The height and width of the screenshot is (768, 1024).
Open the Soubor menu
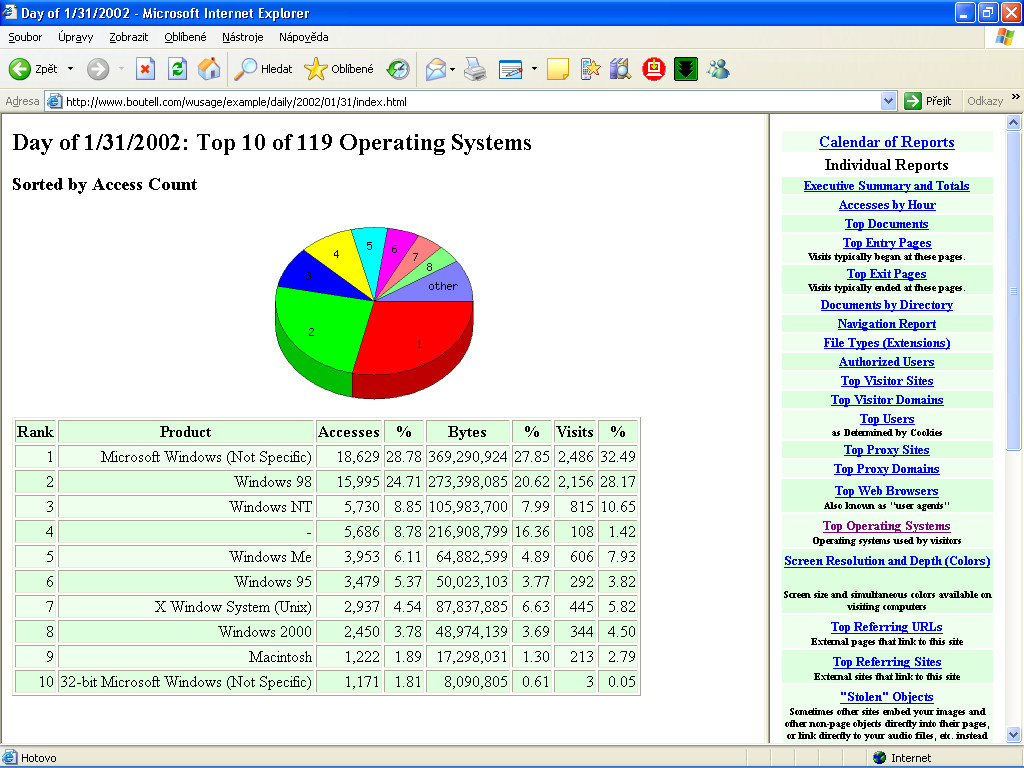(x=25, y=37)
